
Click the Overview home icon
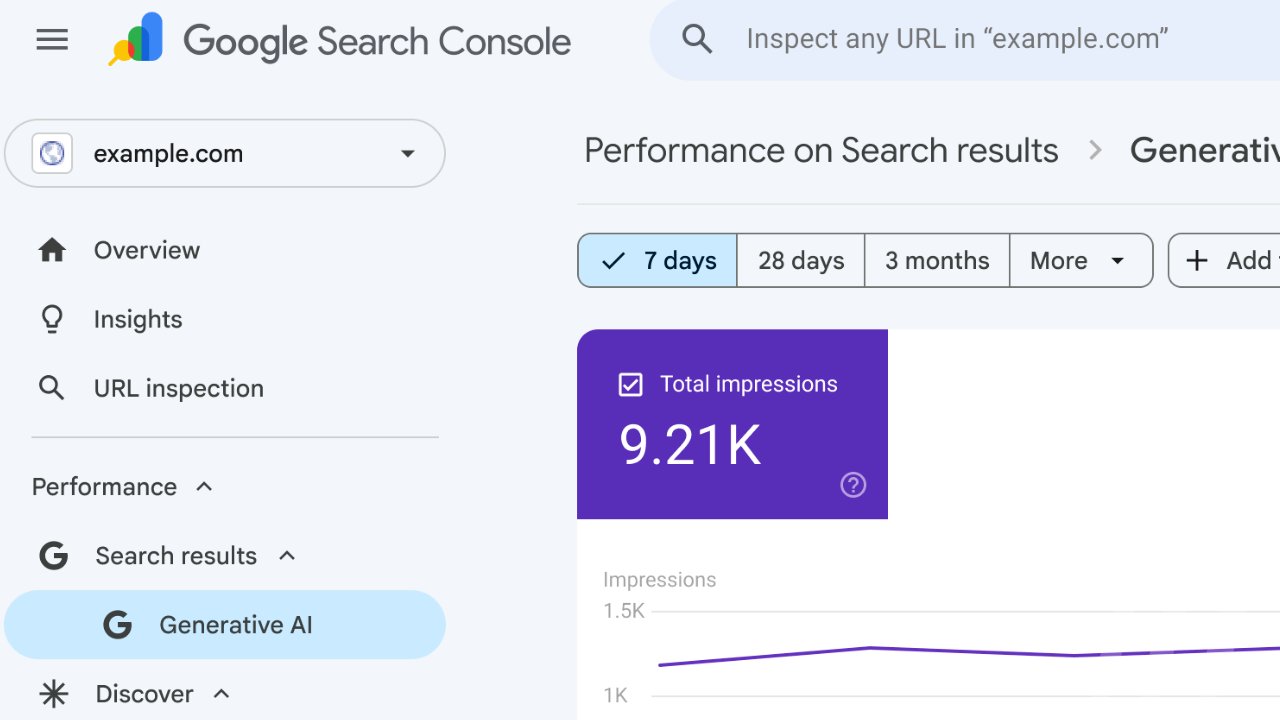[x=52, y=250]
